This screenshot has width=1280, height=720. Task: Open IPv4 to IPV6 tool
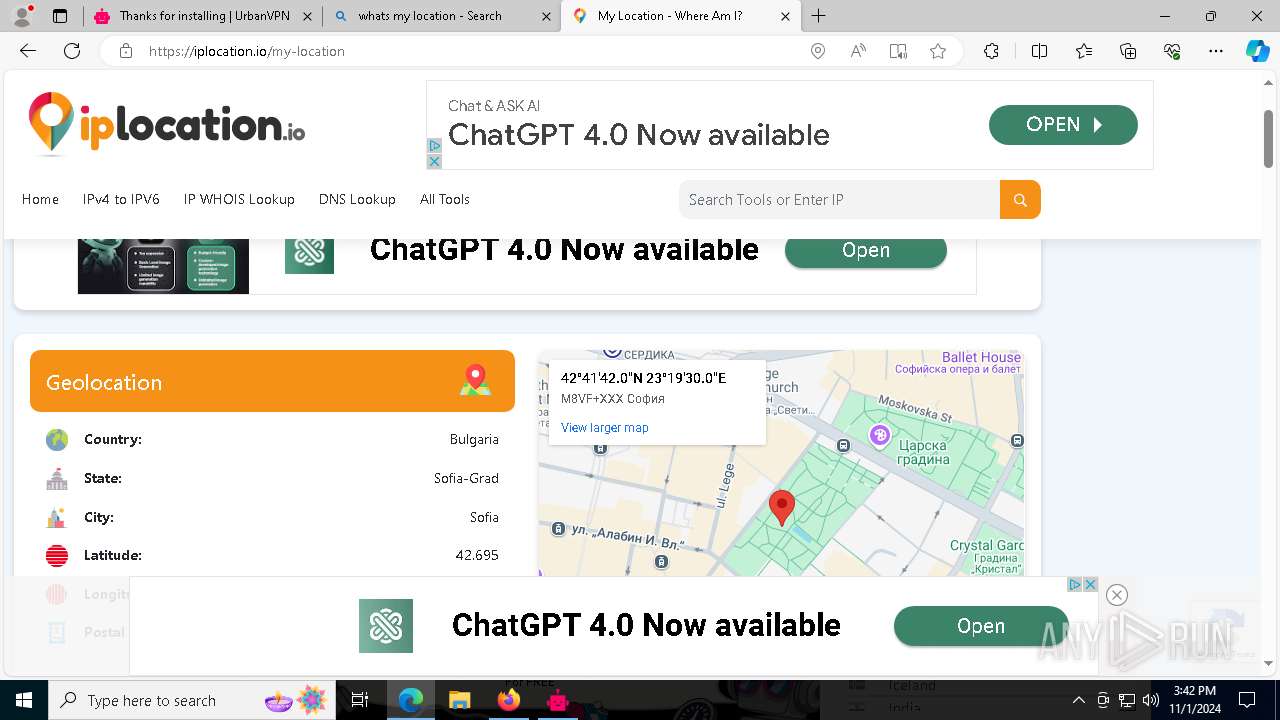click(121, 199)
